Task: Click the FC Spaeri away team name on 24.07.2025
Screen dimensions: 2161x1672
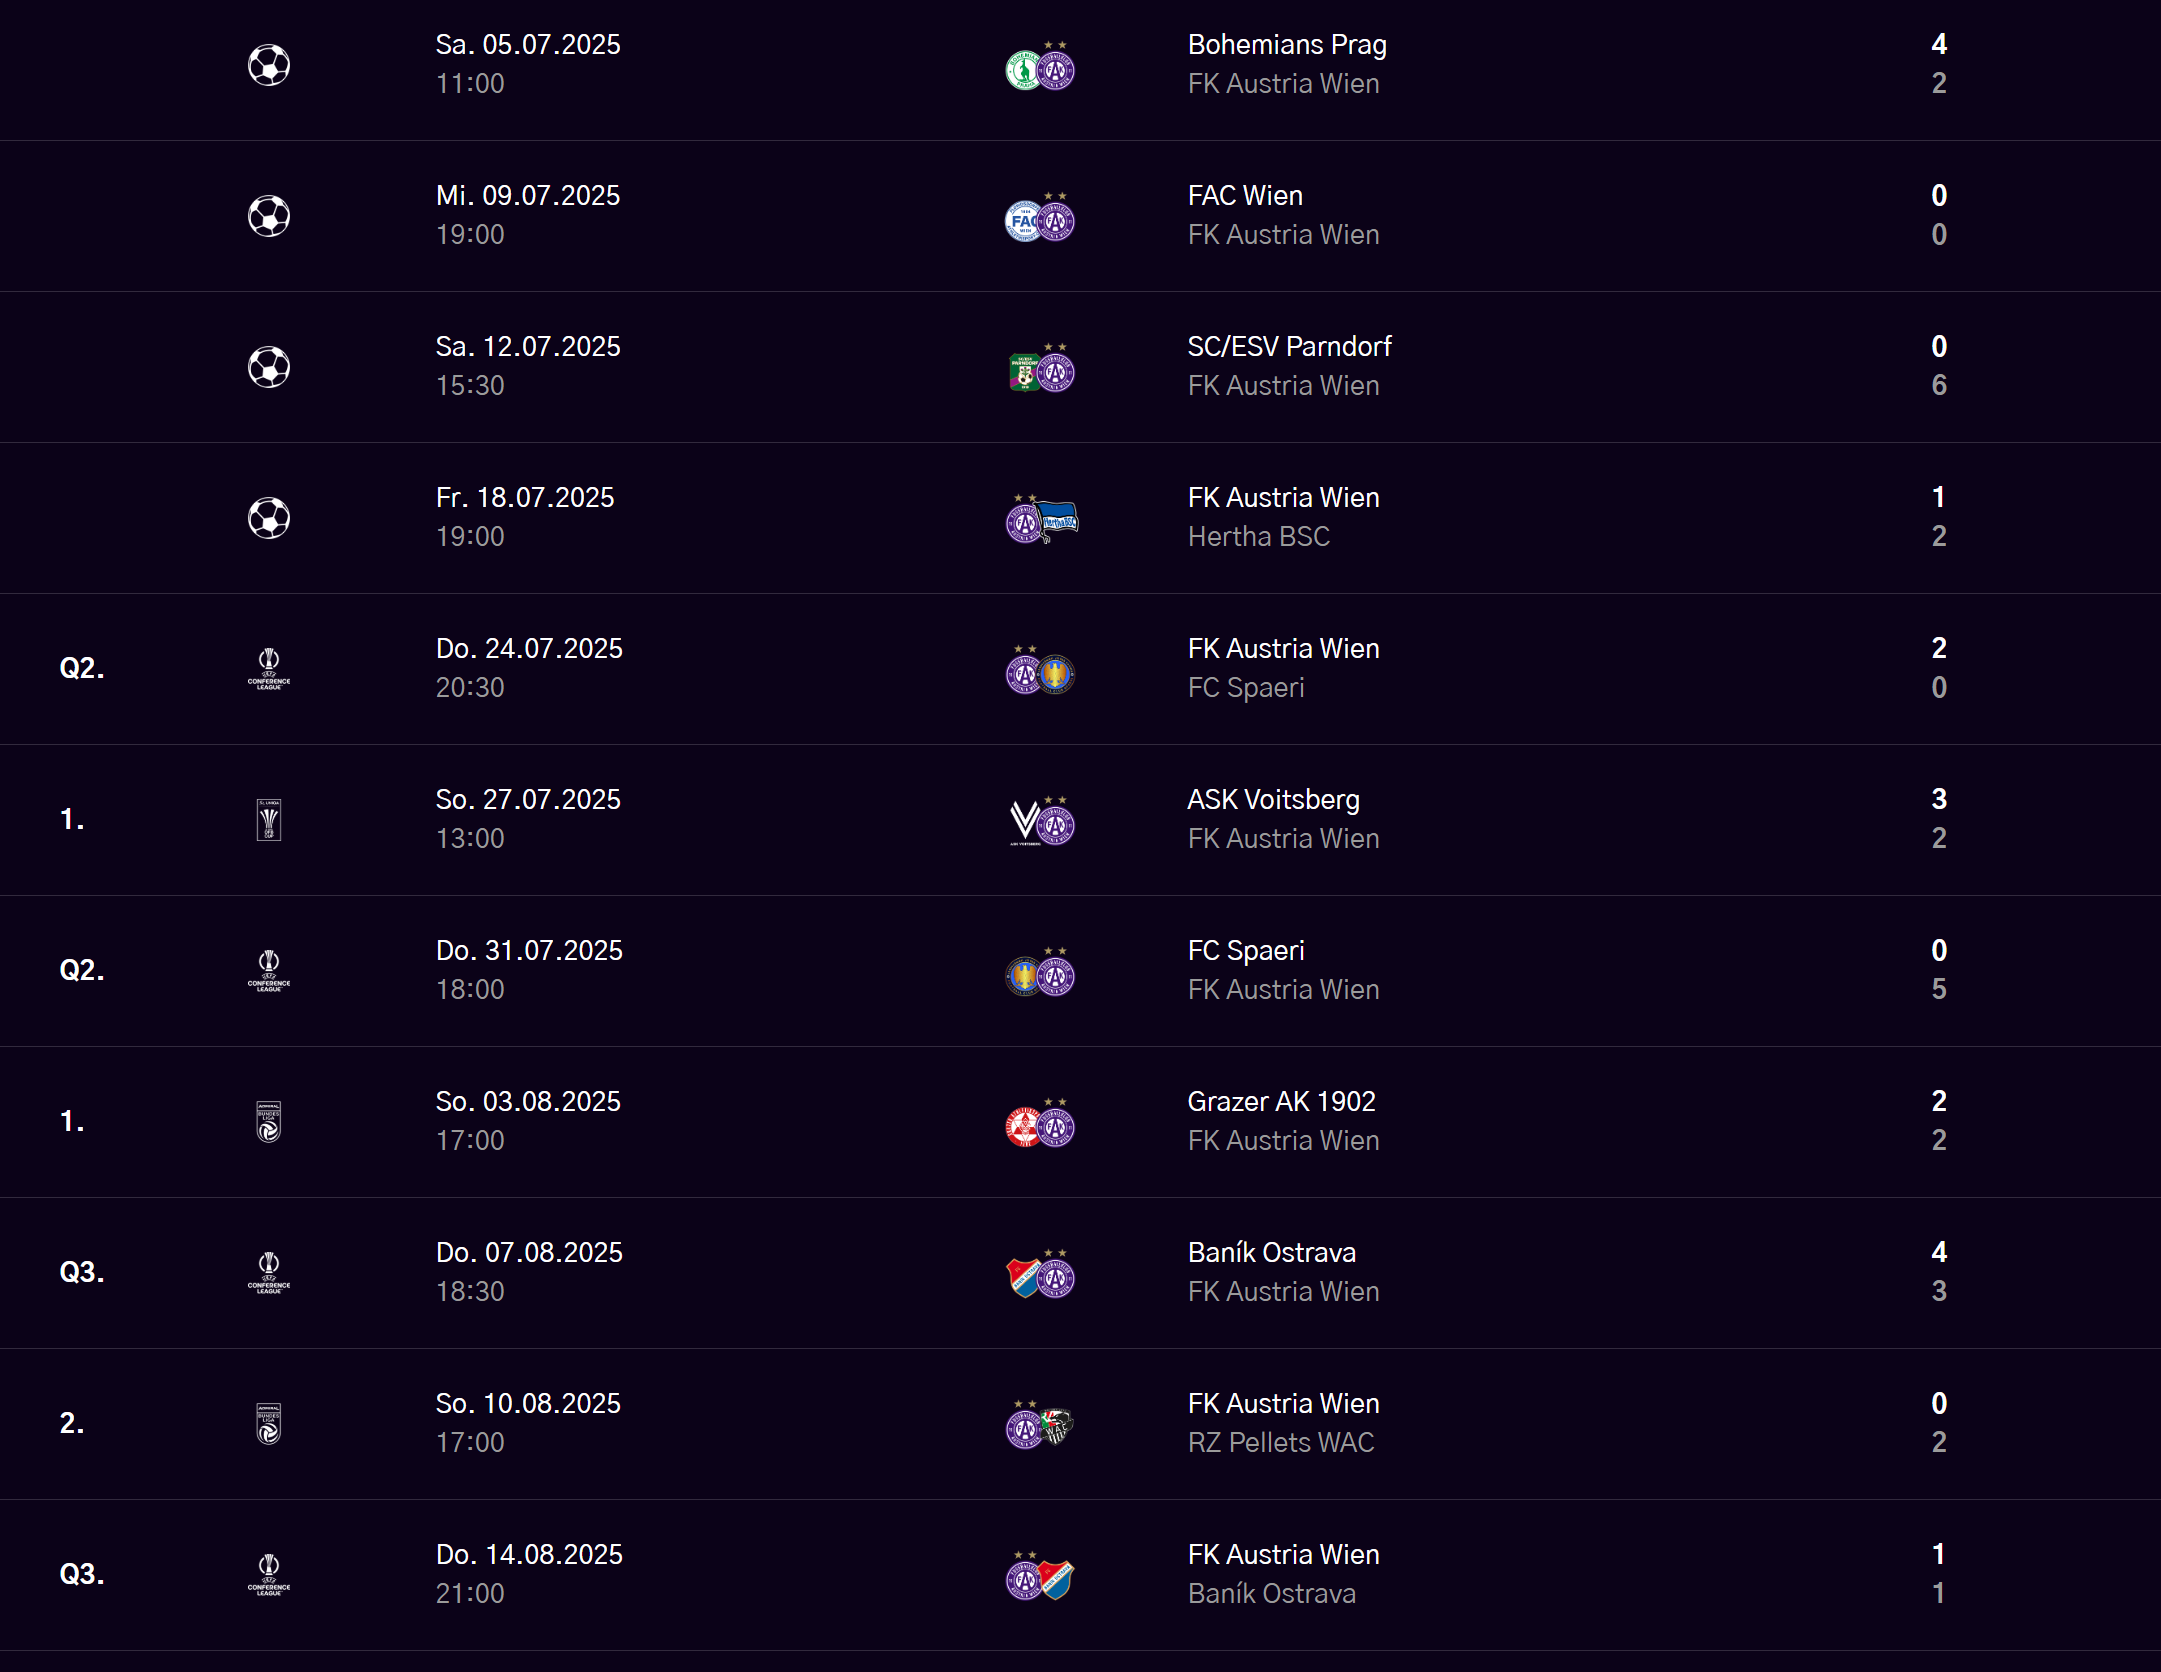Action: tap(1246, 688)
